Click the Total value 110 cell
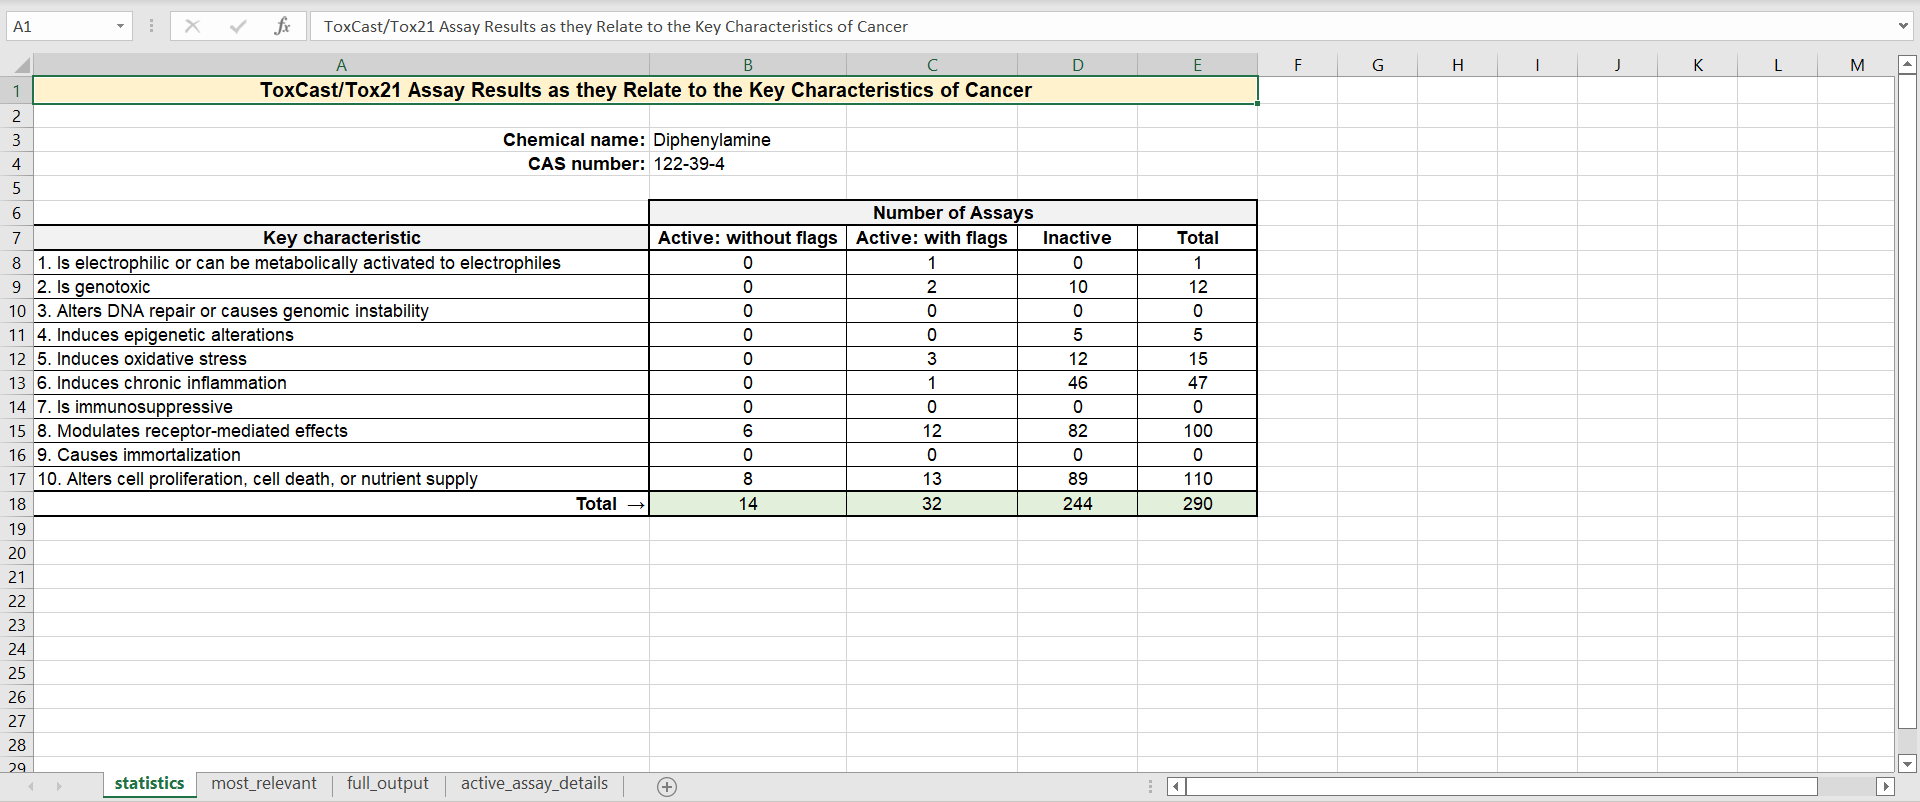 tap(1198, 479)
